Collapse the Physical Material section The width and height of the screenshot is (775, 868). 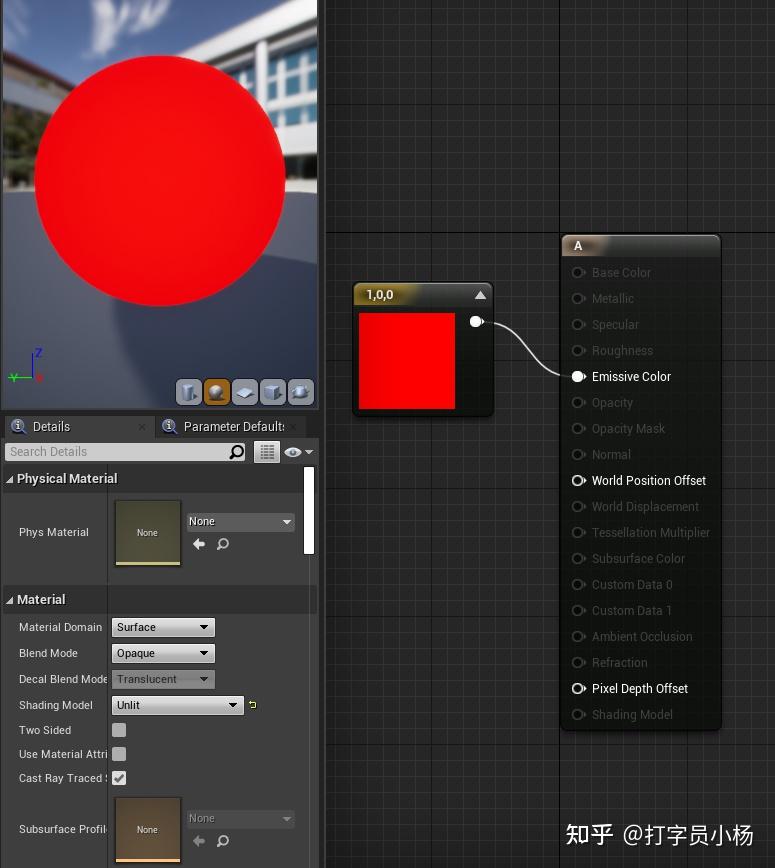click(9, 479)
